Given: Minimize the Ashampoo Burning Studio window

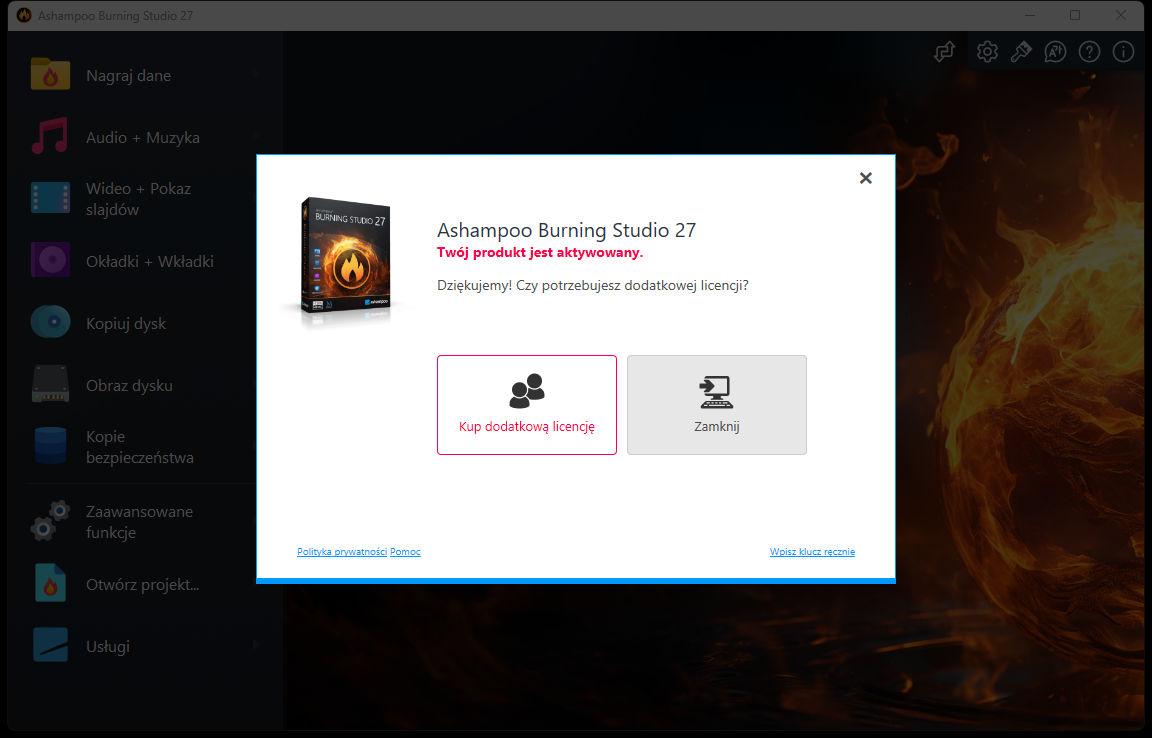Looking at the screenshot, I should 1030,15.
